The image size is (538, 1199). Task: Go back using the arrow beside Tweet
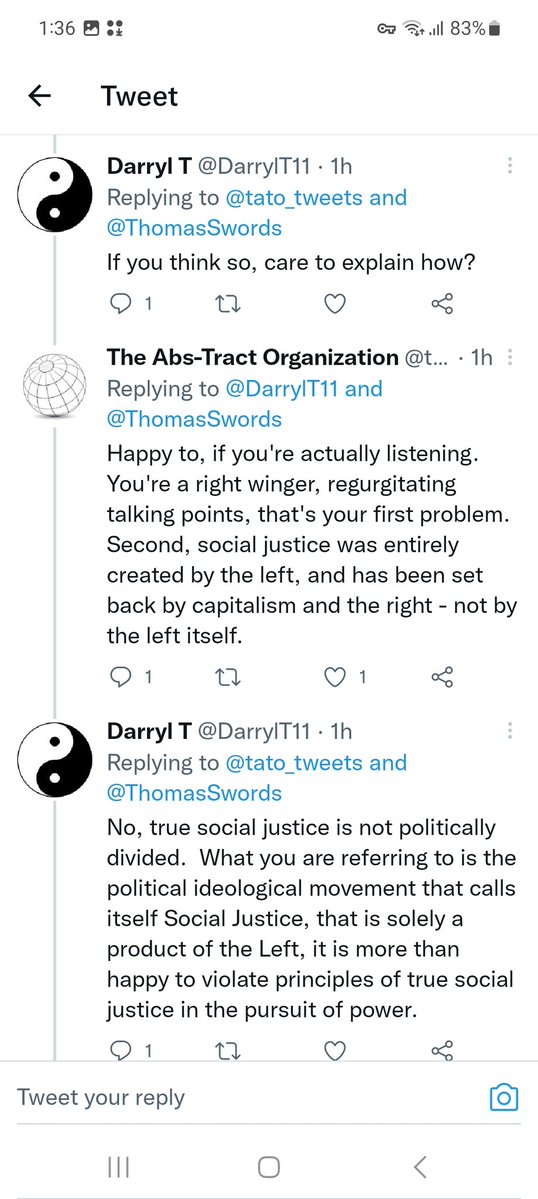39,96
